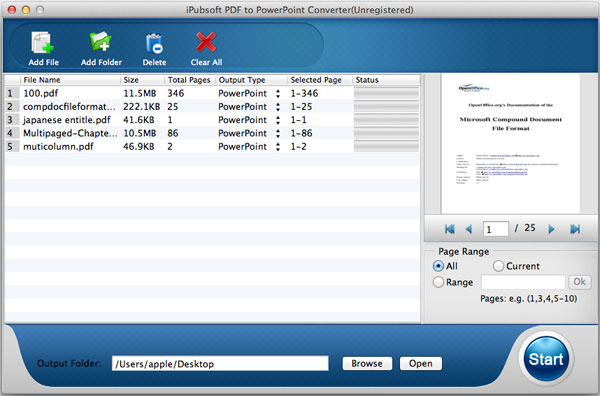Click the PDF preview thumbnail
600x396 pixels.
pos(510,144)
